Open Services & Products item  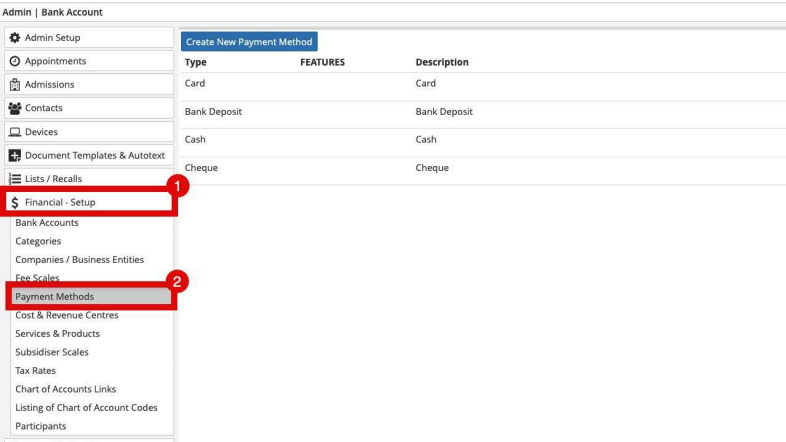tap(57, 334)
